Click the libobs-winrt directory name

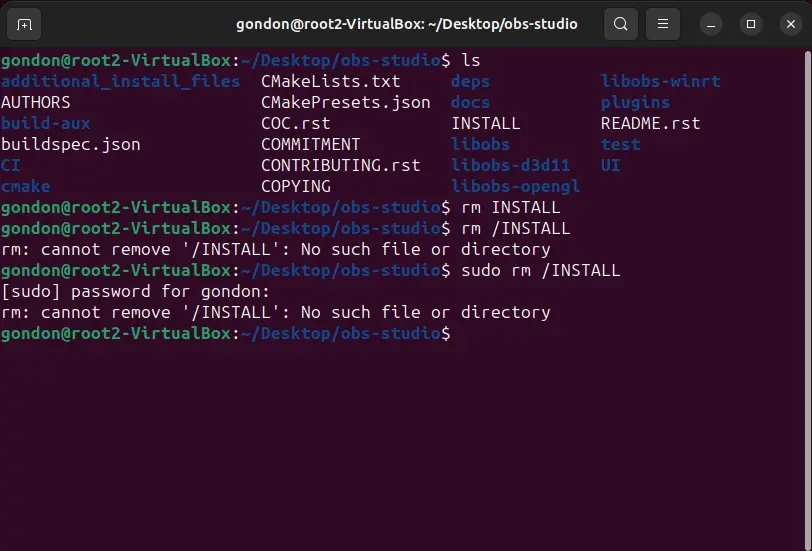click(661, 81)
